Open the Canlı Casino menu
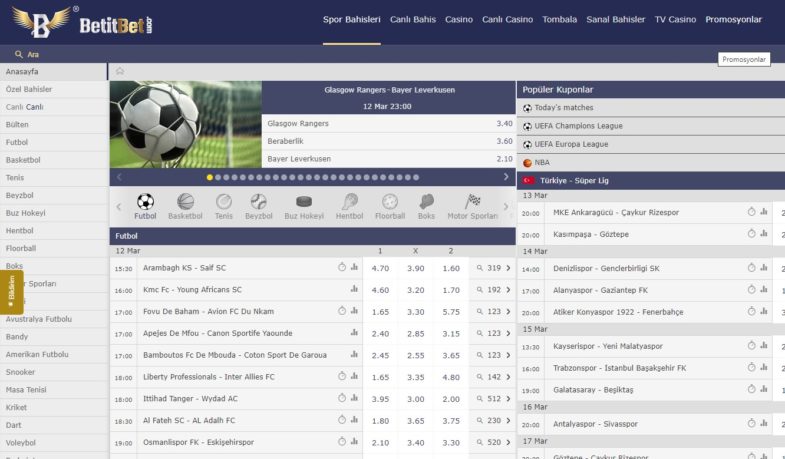The image size is (785, 459). coord(507,19)
